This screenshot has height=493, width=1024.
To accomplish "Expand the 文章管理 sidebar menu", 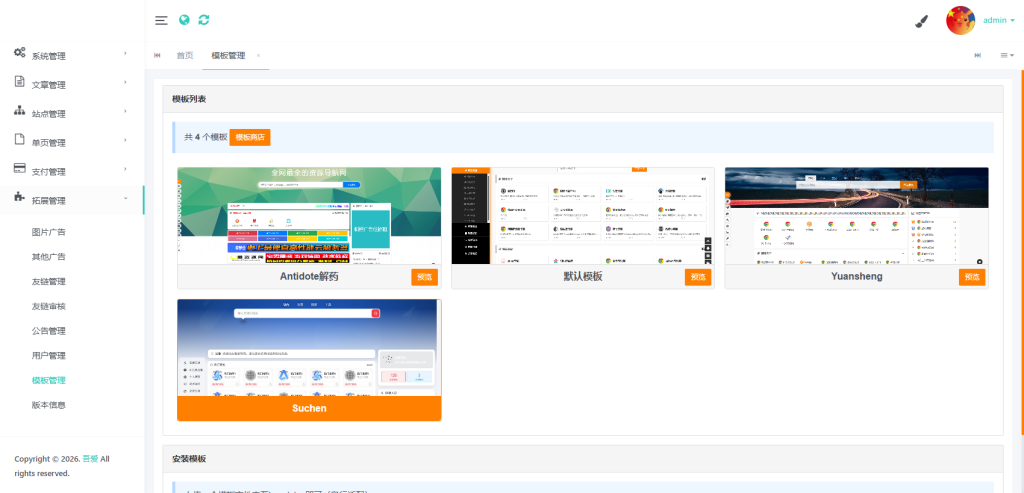I will click(x=72, y=85).
